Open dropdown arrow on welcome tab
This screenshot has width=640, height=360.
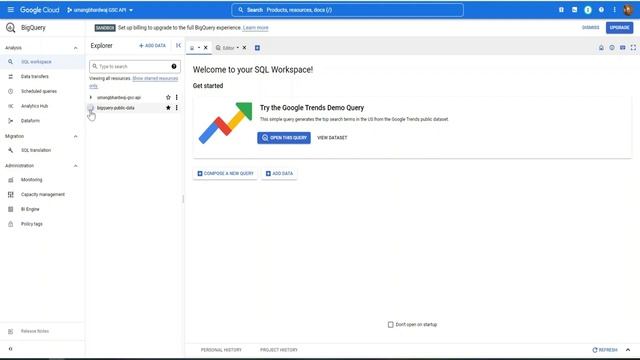coord(199,48)
